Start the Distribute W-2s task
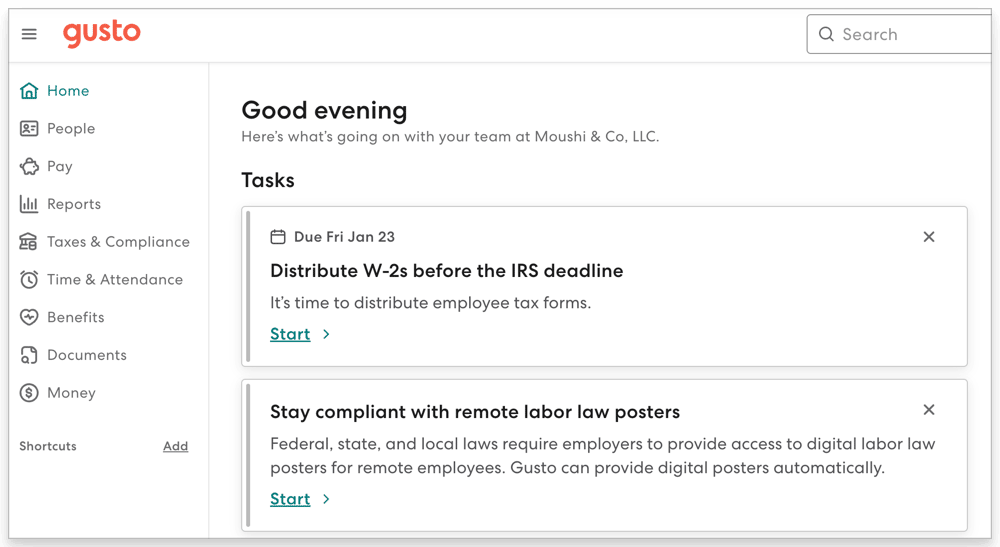1000x547 pixels. coord(290,334)
